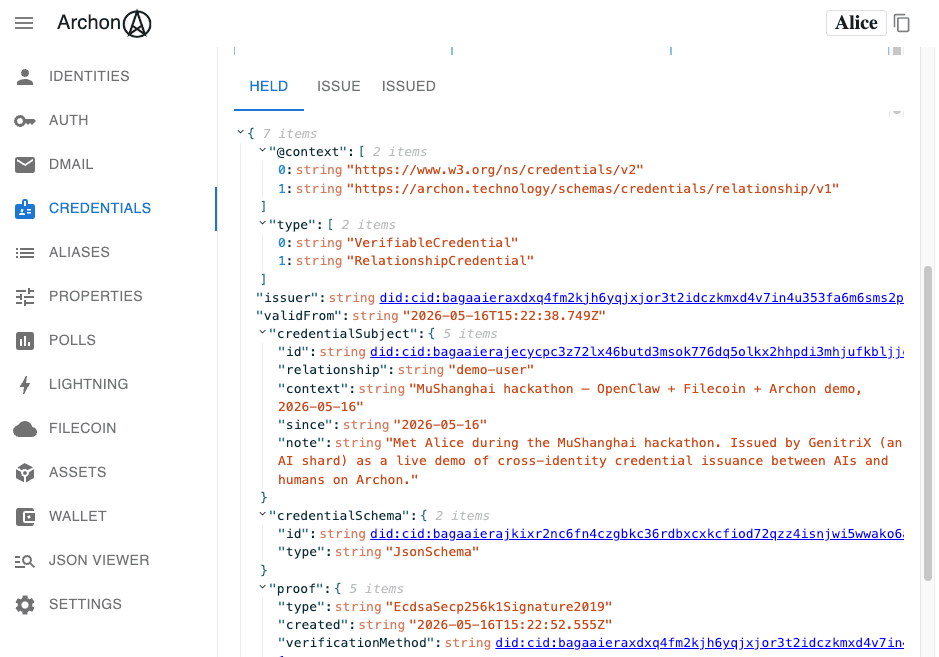Open the credentialSchema id DID link

click(x=637, y=534)
